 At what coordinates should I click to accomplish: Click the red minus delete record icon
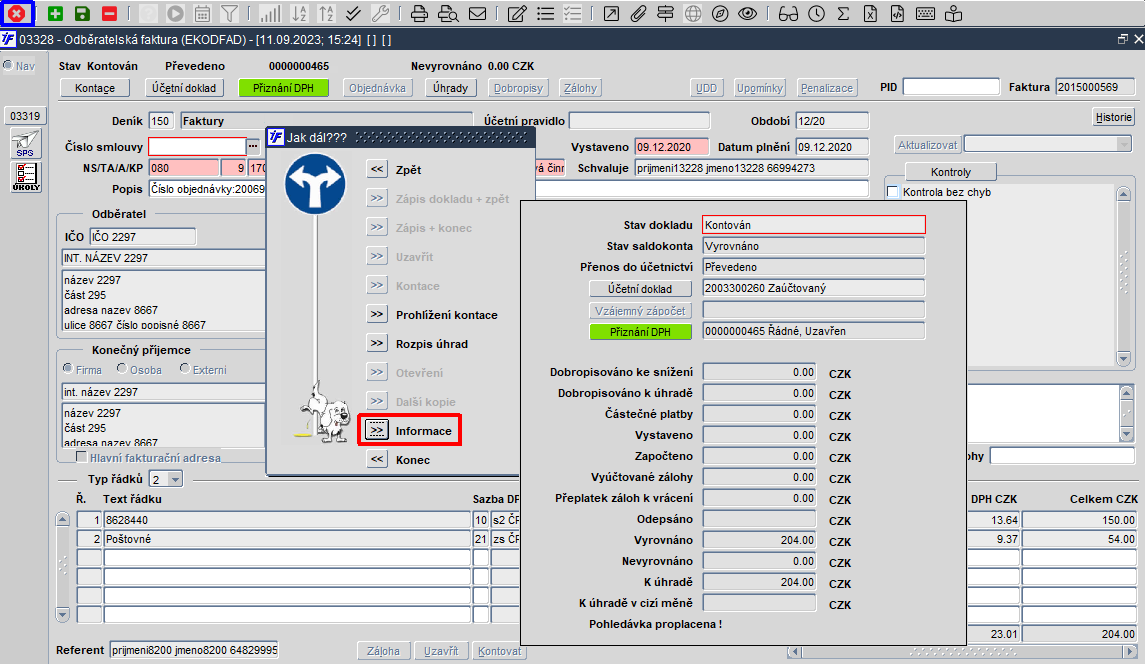109,14
